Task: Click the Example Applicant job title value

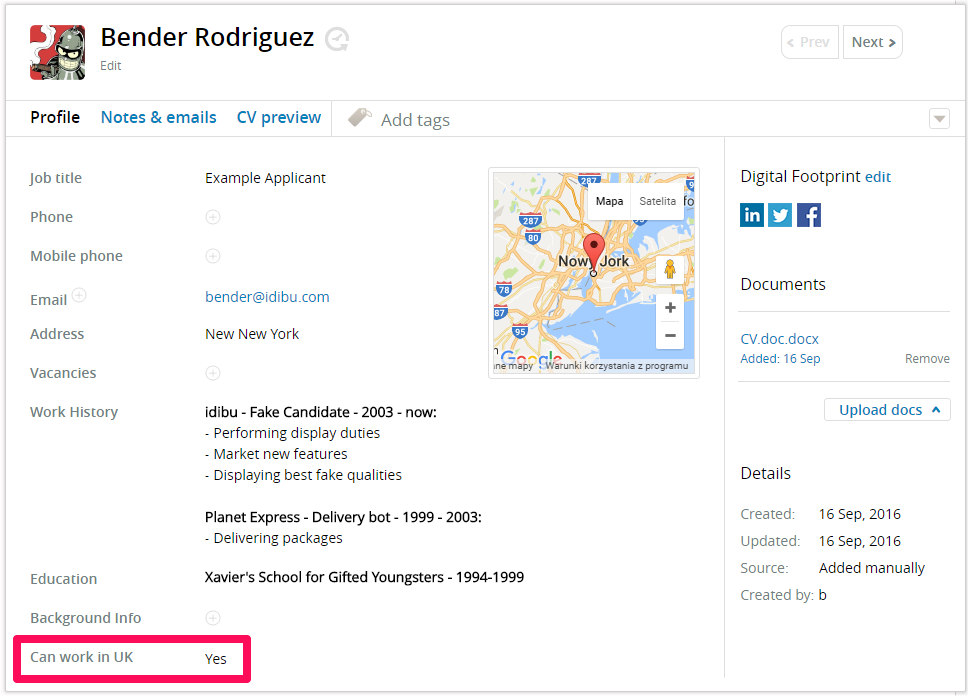Action: (265, 178)
